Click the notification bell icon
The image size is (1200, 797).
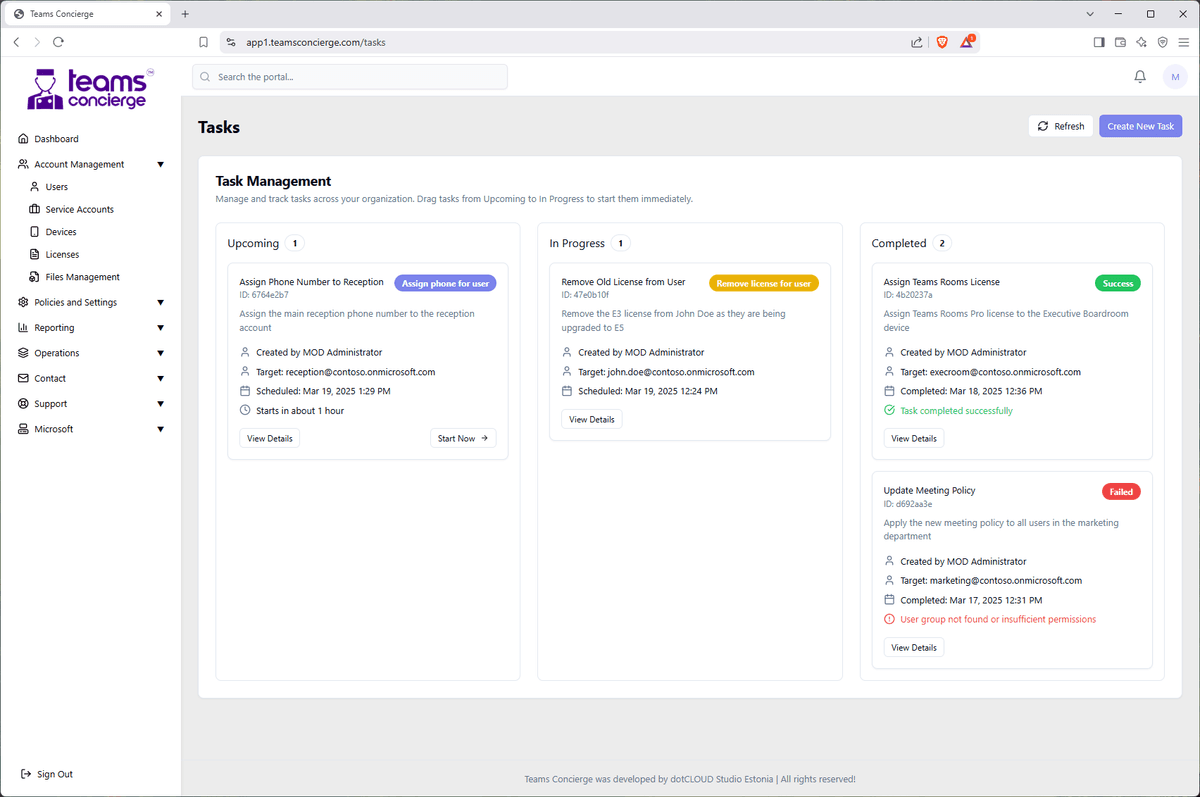point(1139,76)
